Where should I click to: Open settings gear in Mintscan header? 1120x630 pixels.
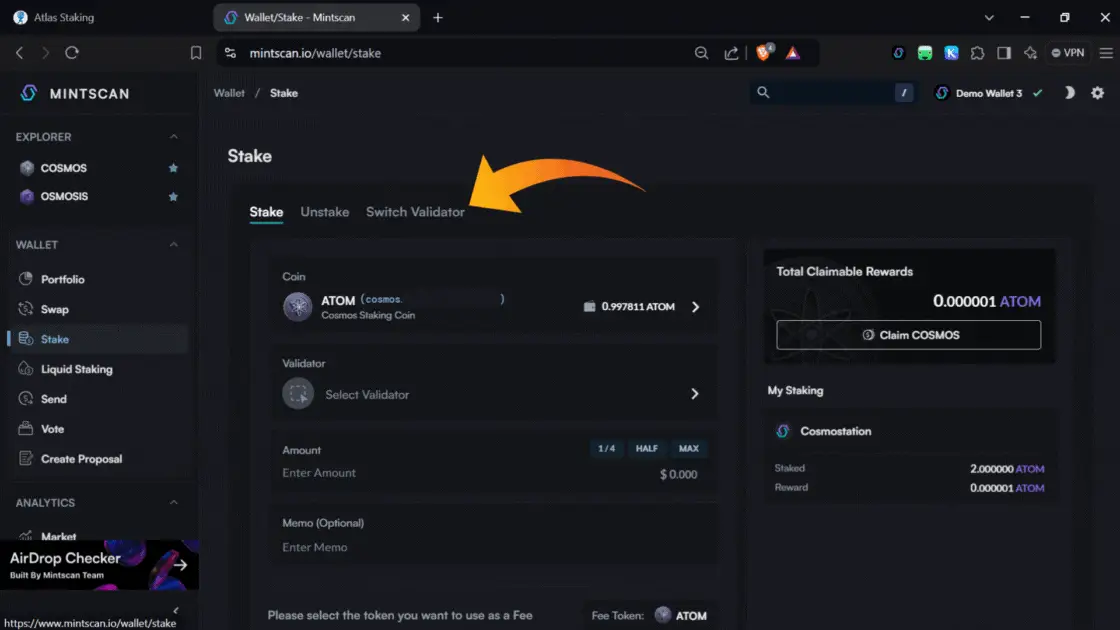coord(1097,93)
